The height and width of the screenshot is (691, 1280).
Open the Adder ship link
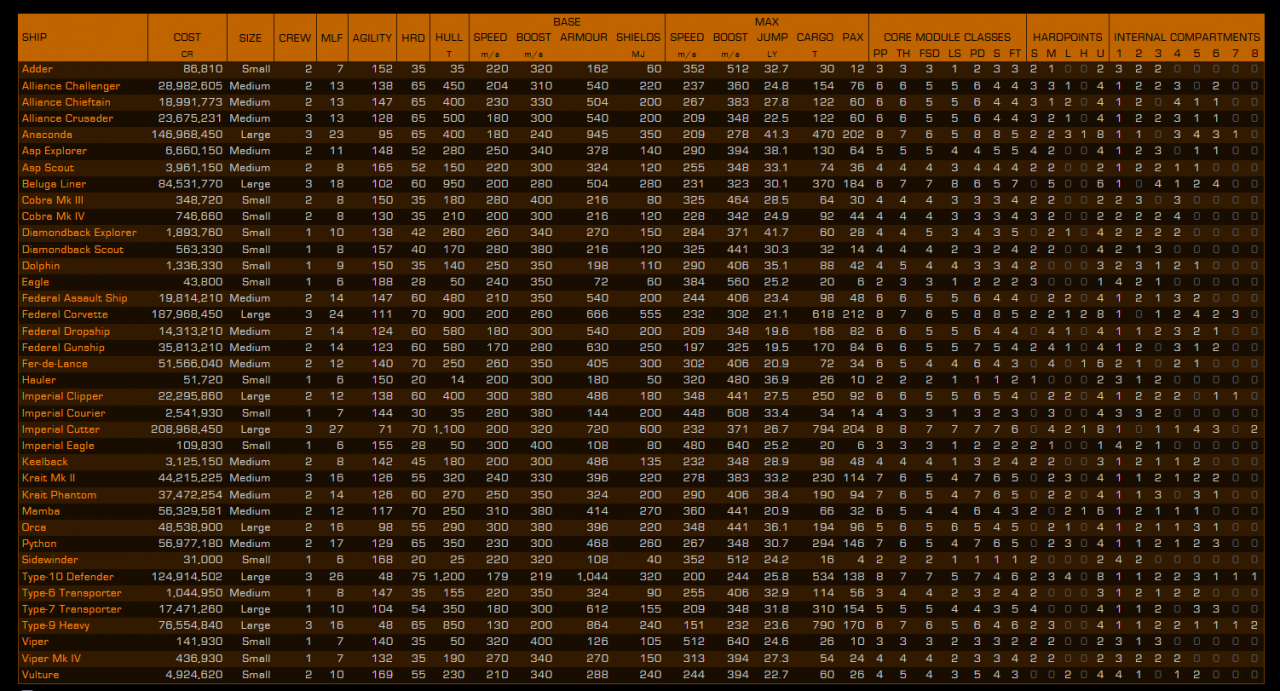click(38, 69)
